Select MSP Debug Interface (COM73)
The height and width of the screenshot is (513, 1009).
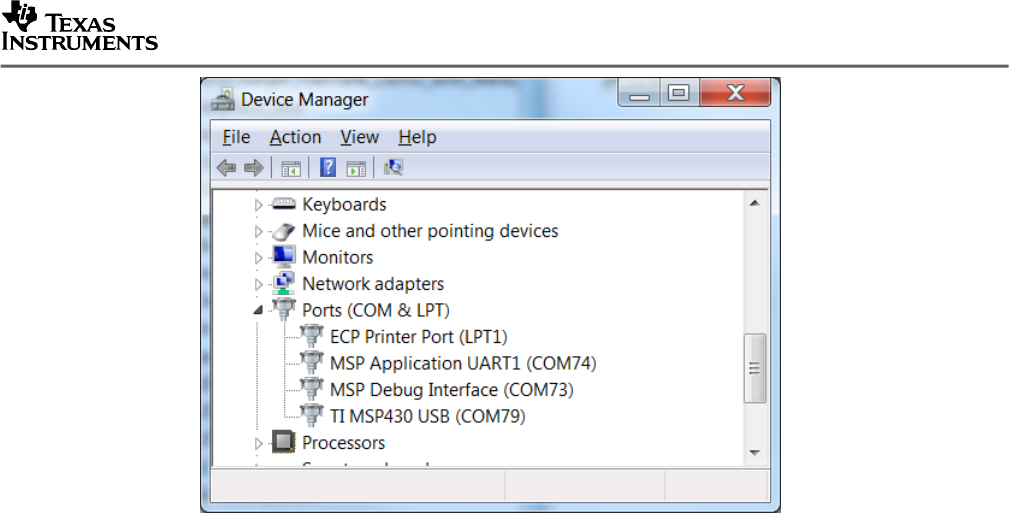pyautogui.click(x=451, y=390)
